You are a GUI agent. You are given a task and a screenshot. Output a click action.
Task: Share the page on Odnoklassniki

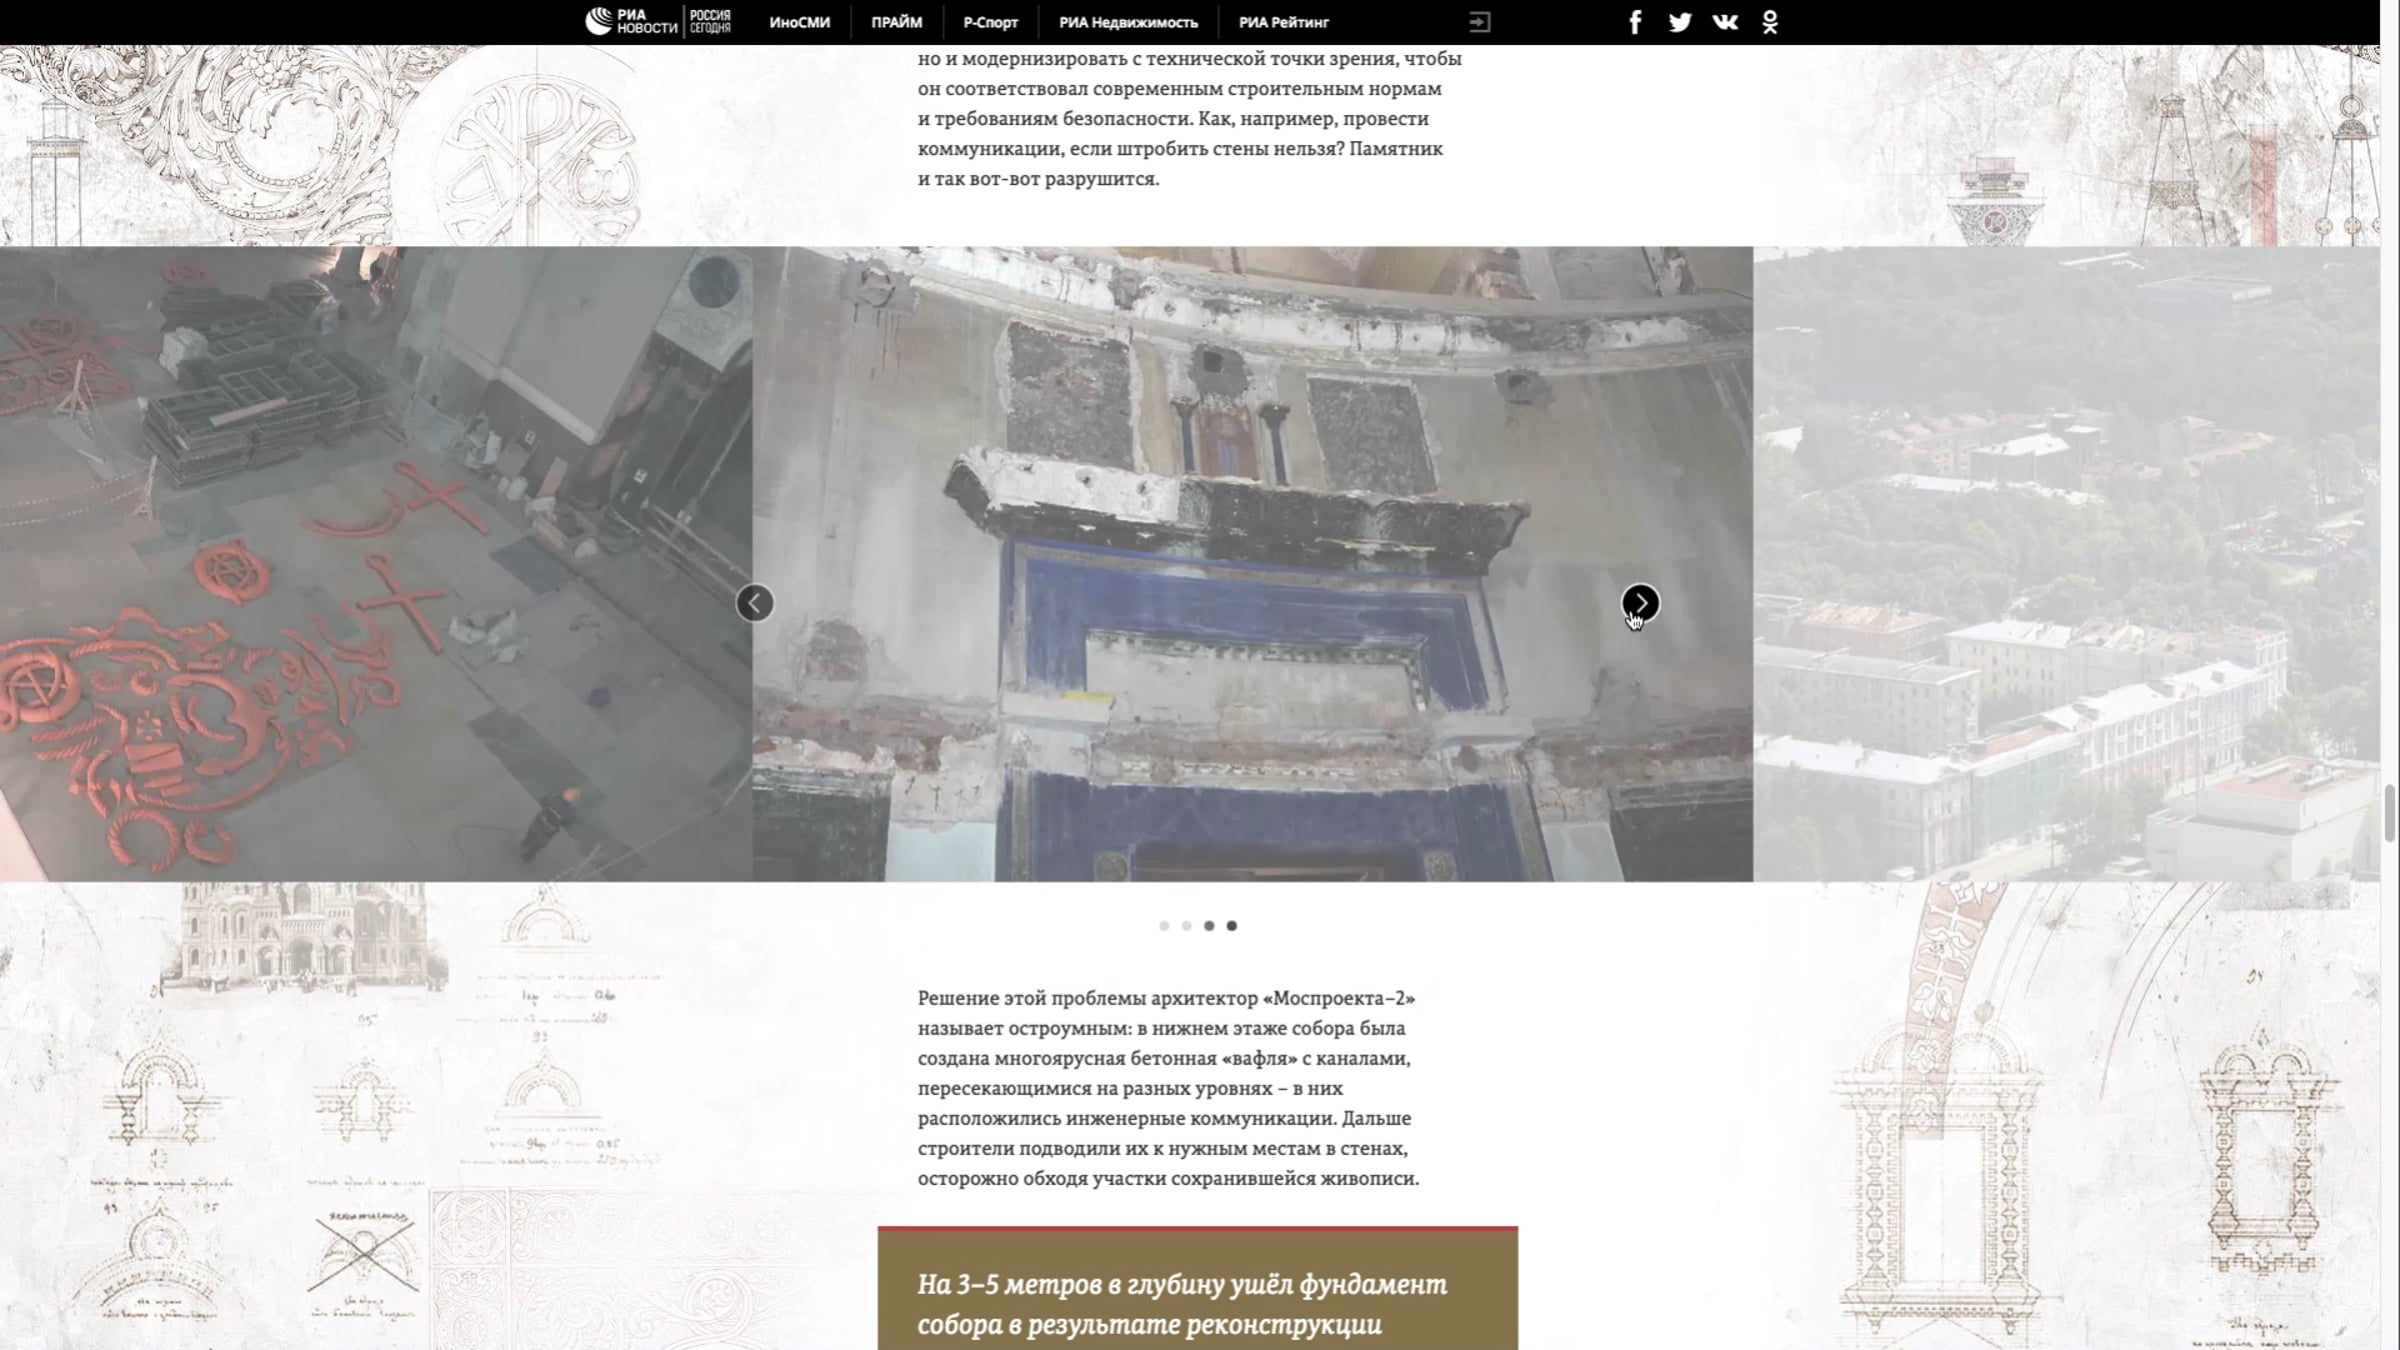tap(1770, 22)
